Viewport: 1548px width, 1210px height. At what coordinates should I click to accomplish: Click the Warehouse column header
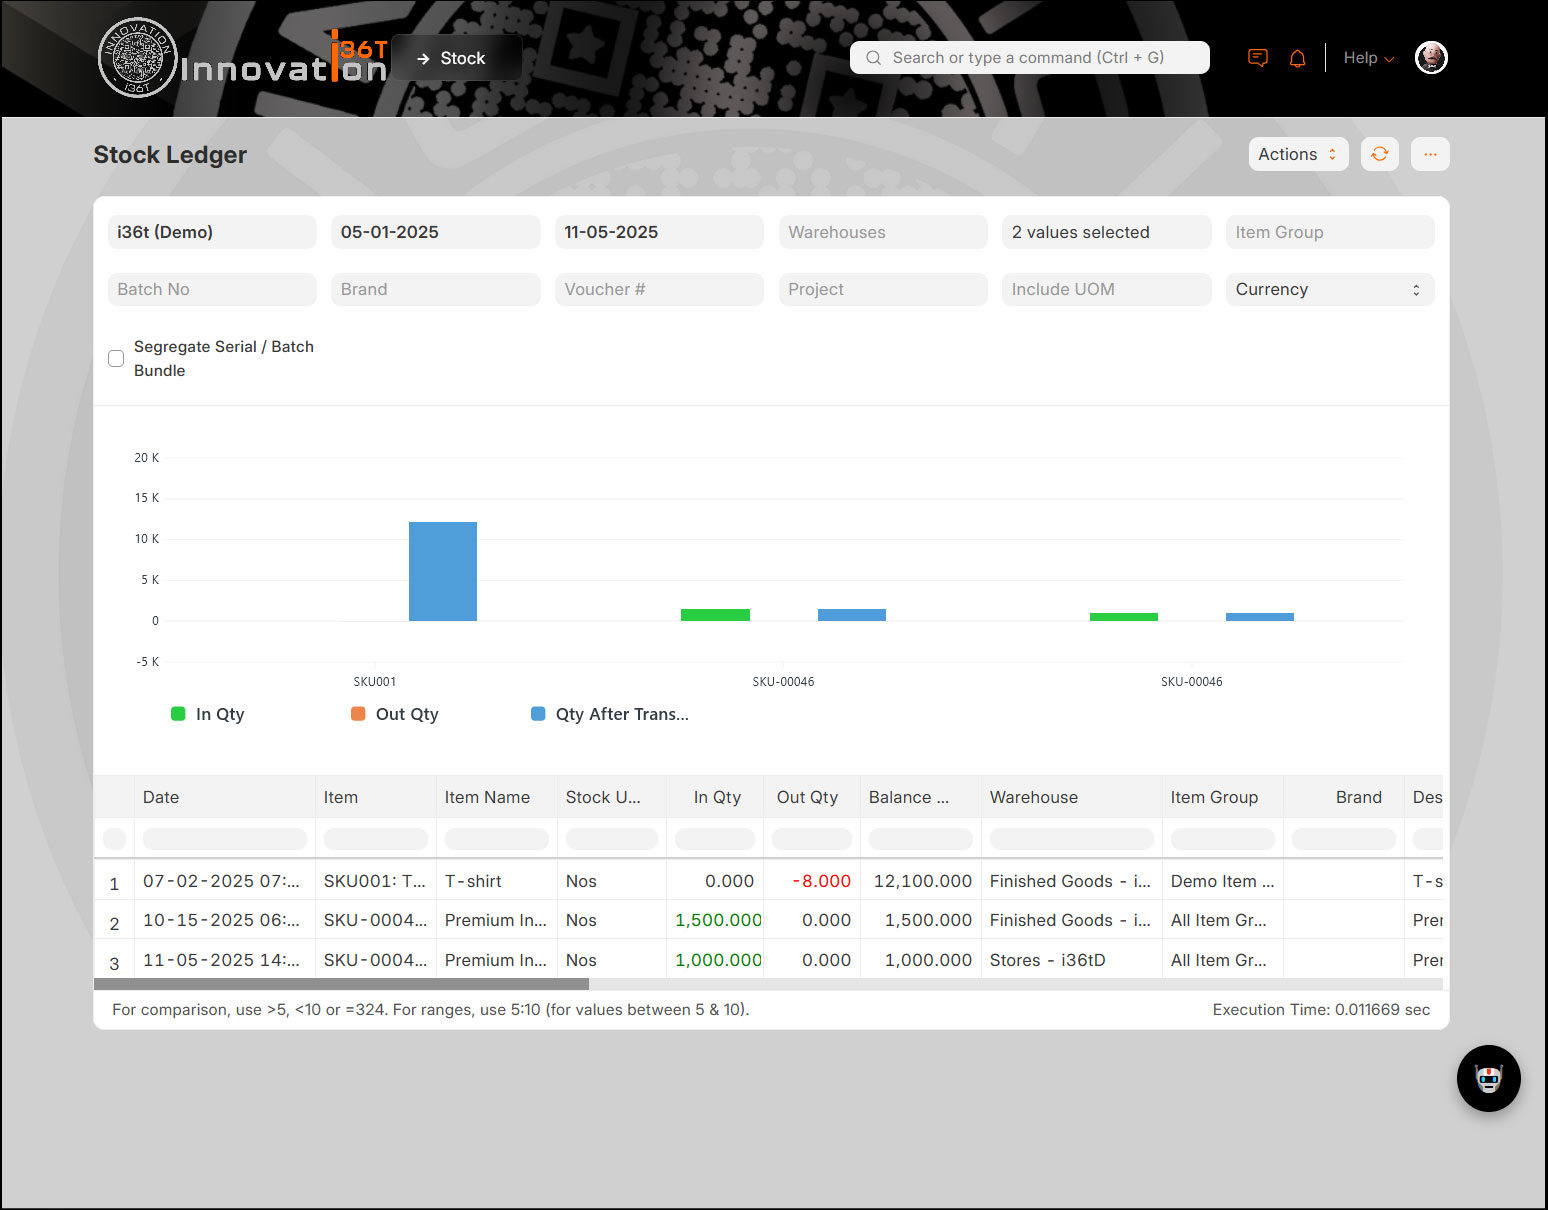point(1034,797)
